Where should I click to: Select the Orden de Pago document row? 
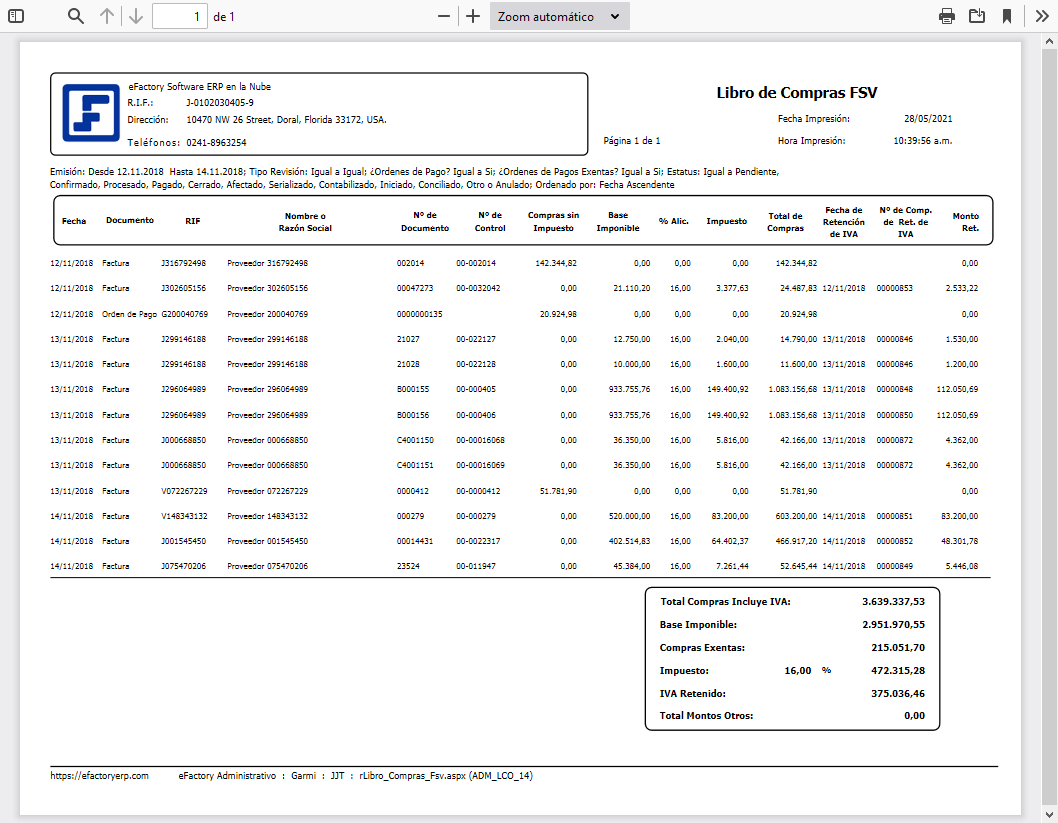pyautogui.click(x=129, y=314)
